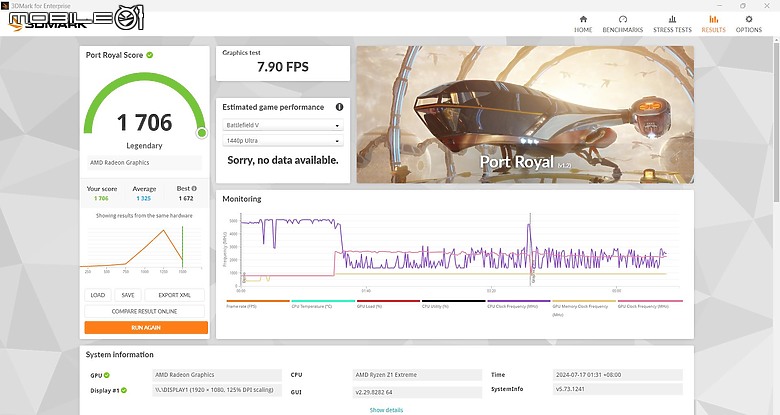Image resolution: width=780 pixels, height=415 pixels.
Task: Click the Show details link
Action: (387, 410)
